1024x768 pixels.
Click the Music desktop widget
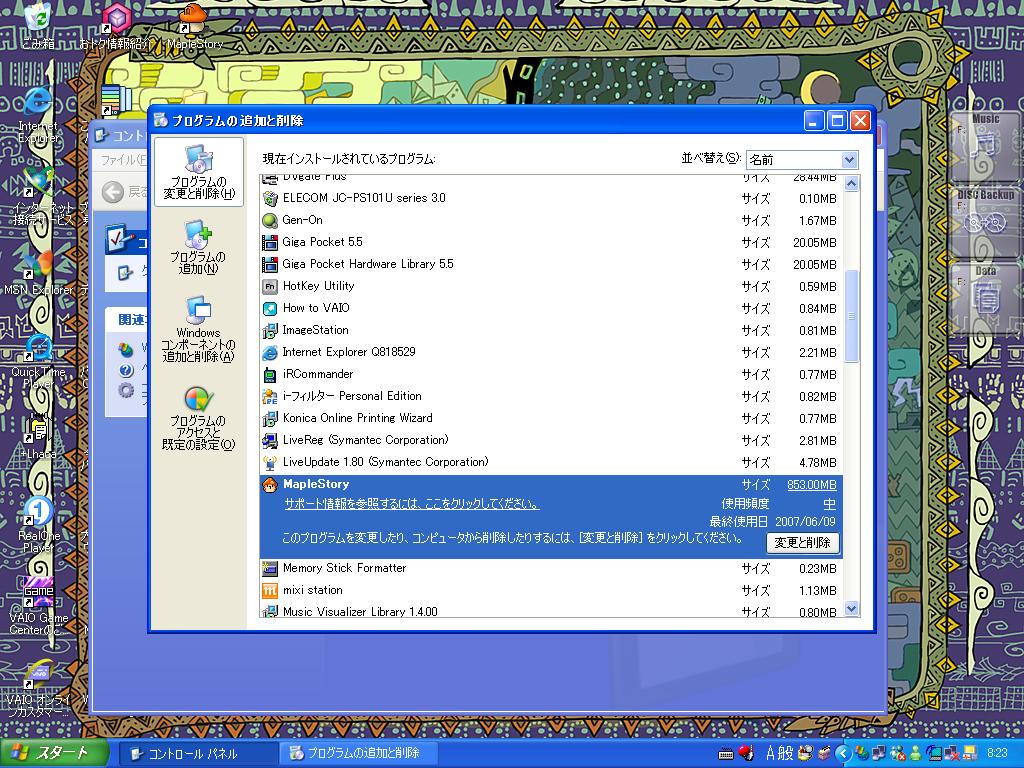985,147
